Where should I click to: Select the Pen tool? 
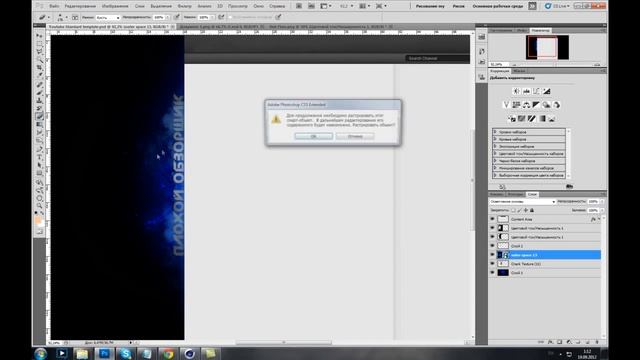pos(40,149)
